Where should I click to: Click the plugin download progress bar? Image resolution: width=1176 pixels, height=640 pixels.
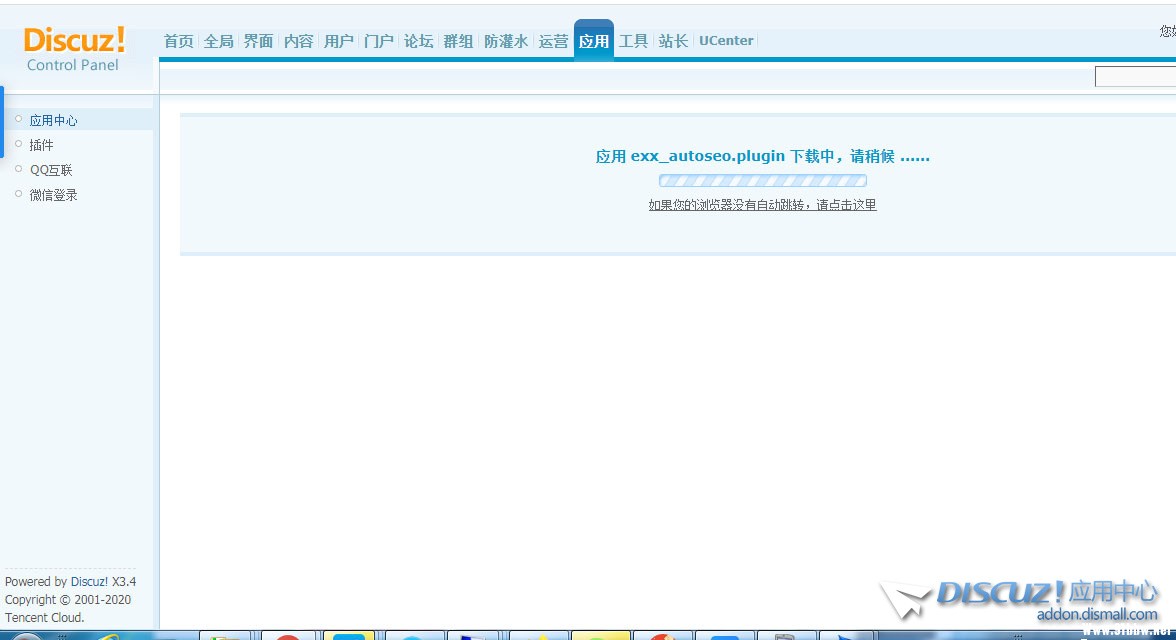[762, 181]
